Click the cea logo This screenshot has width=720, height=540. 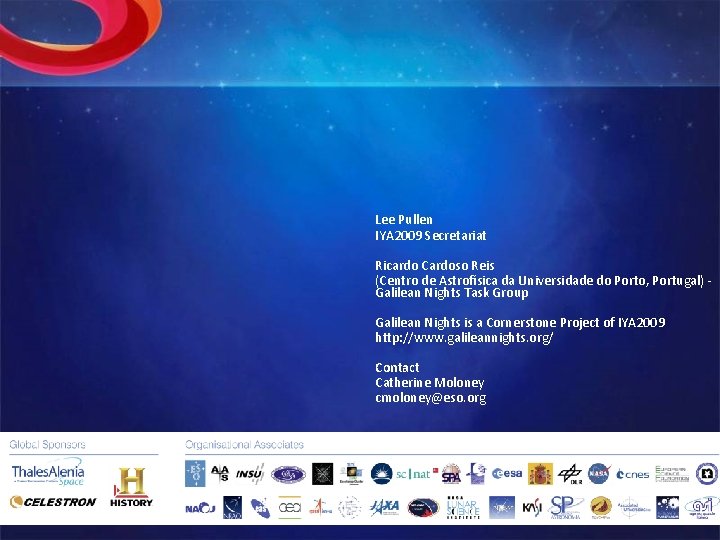[290, 507]
